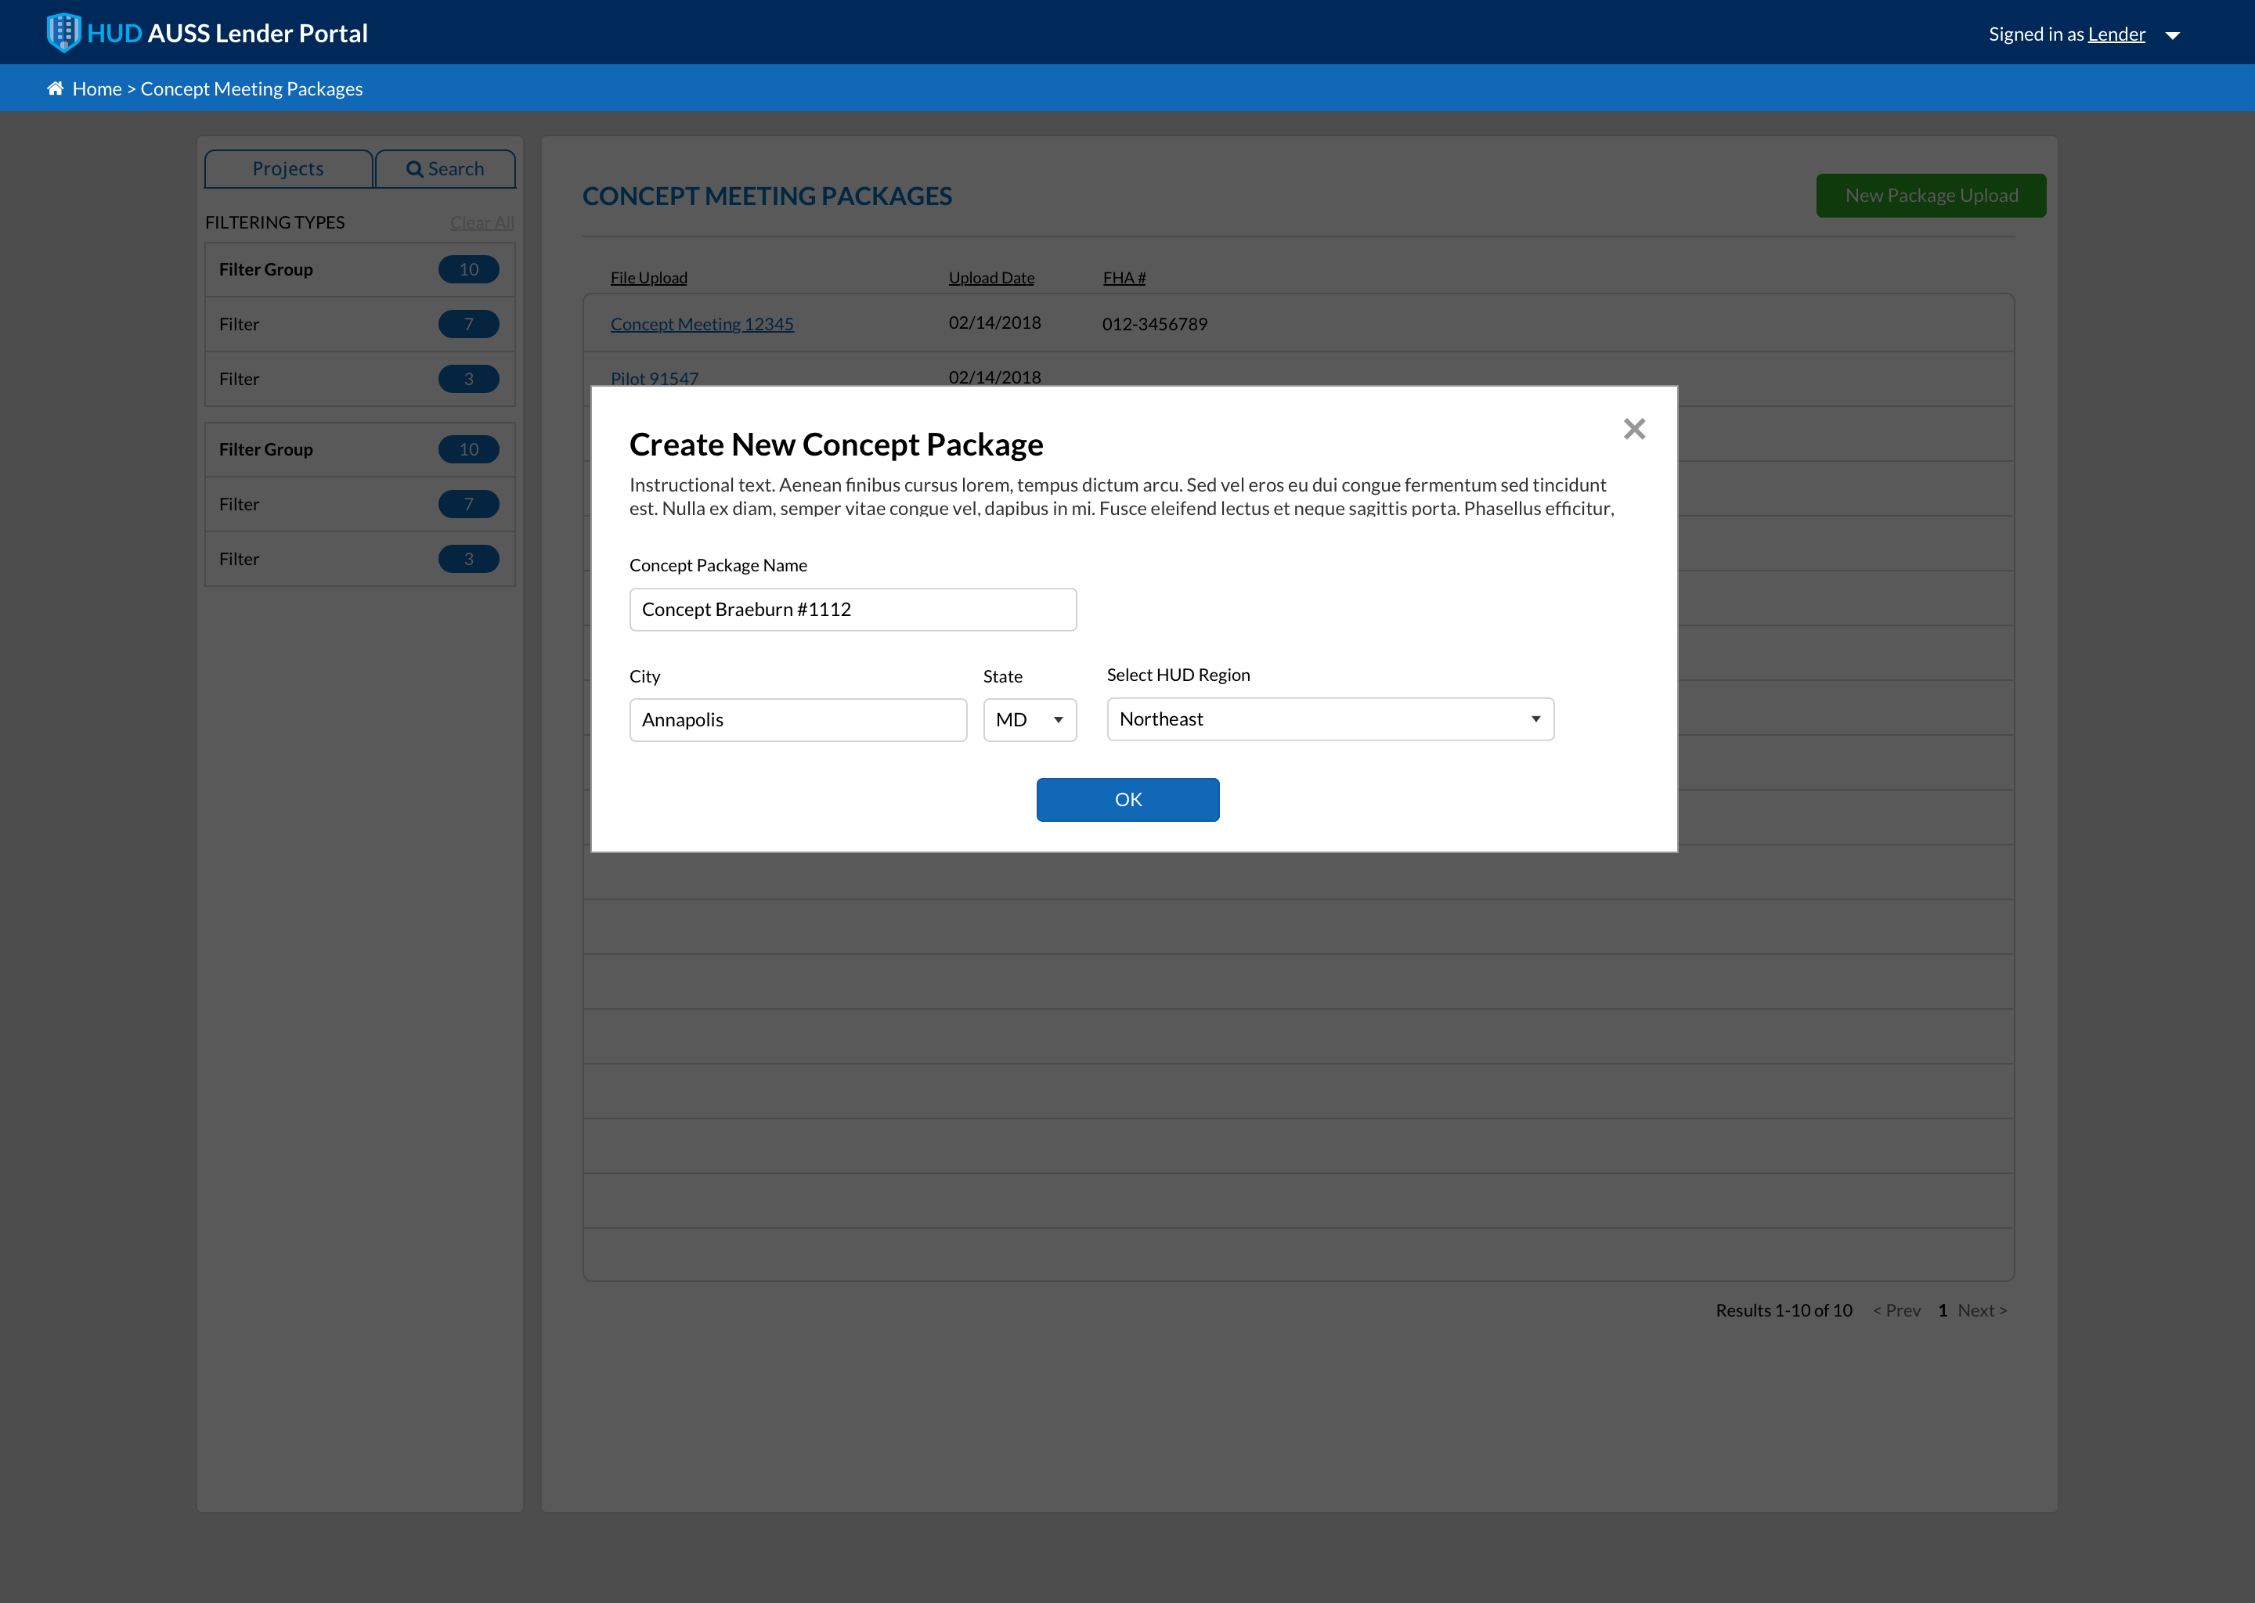Click the HUD shield logo icon
2255x1603 pixels.
(x=63, y=32)
